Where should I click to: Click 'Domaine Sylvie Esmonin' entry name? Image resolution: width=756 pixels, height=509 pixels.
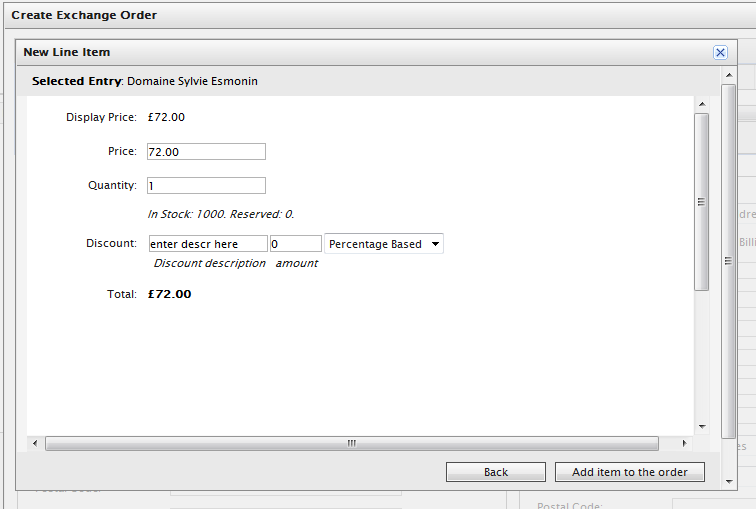(192, 81)
